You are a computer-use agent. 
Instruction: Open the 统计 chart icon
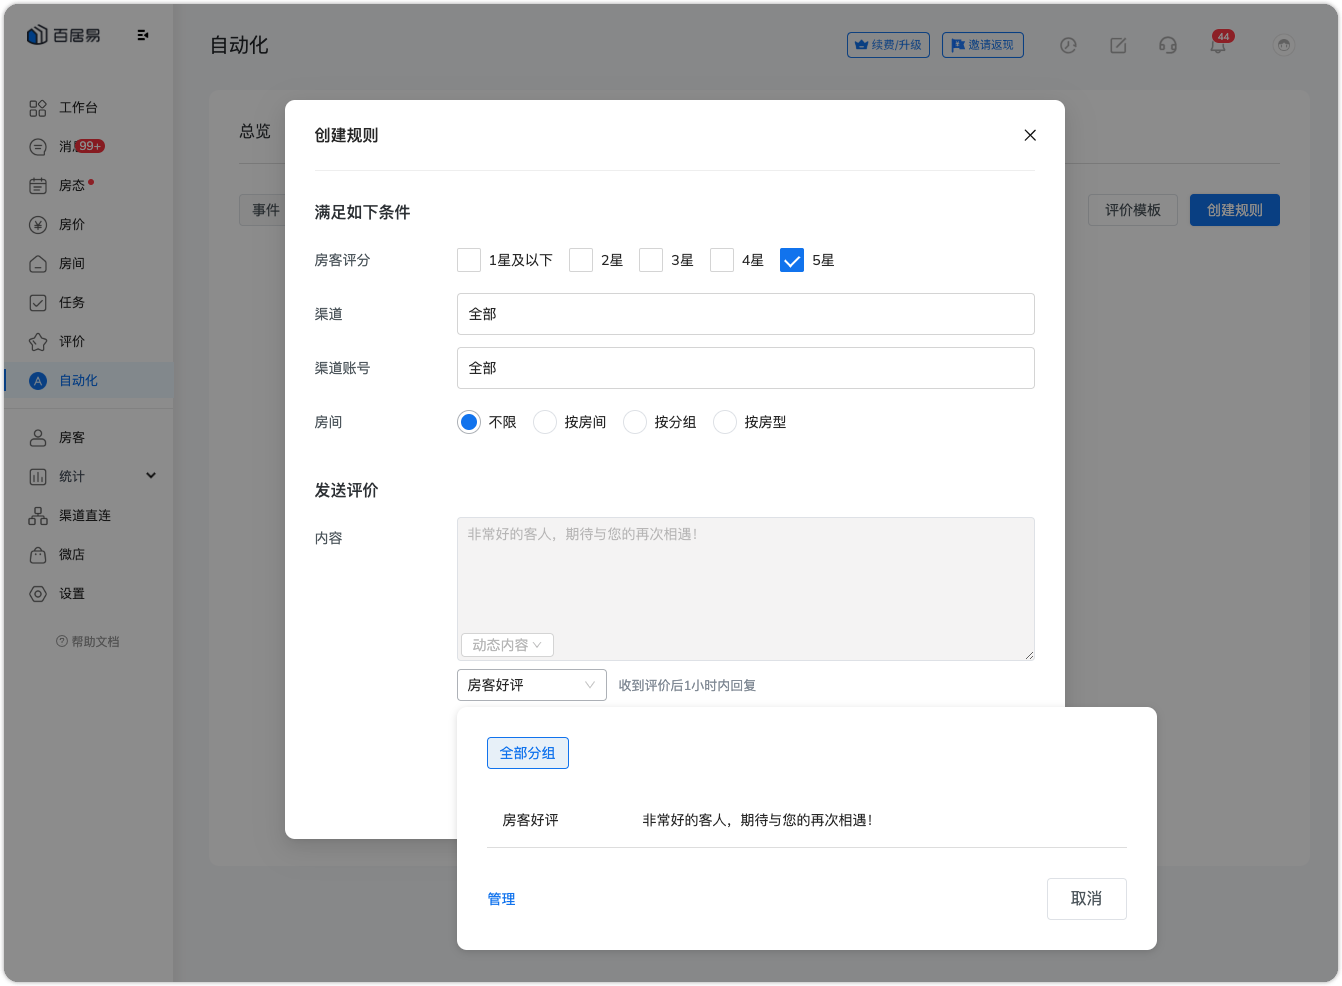[38, 477]
